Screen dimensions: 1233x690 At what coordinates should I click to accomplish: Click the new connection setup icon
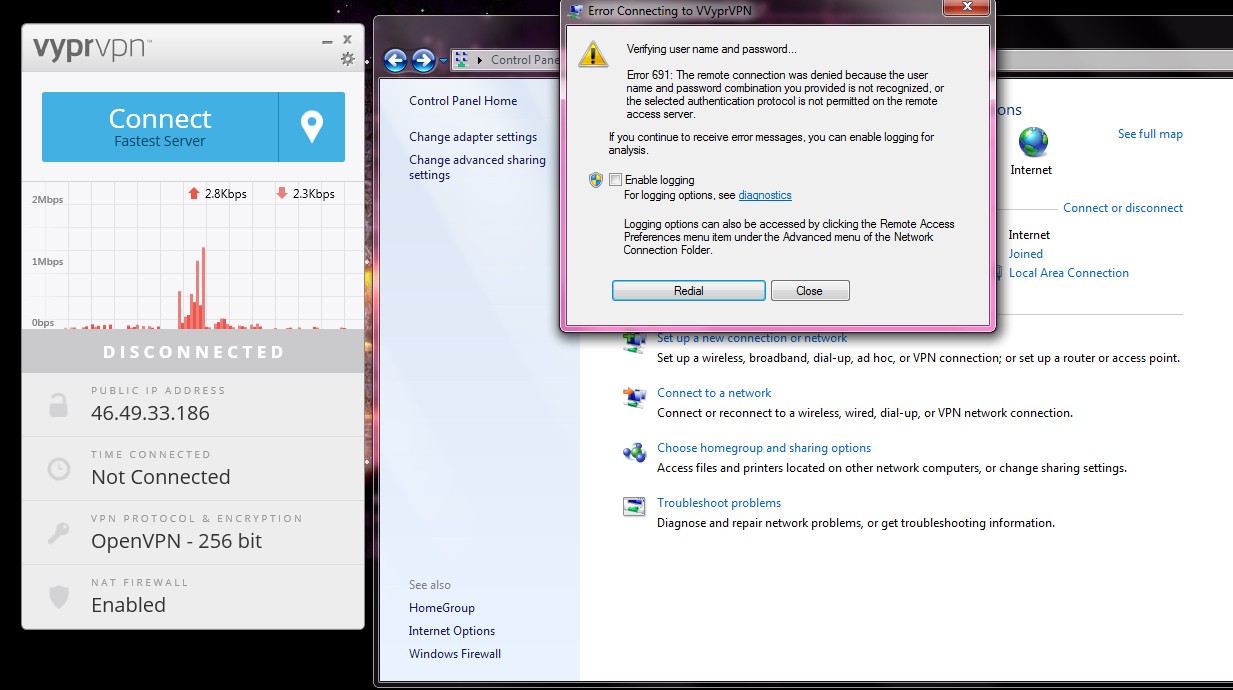tap(634, 342)
